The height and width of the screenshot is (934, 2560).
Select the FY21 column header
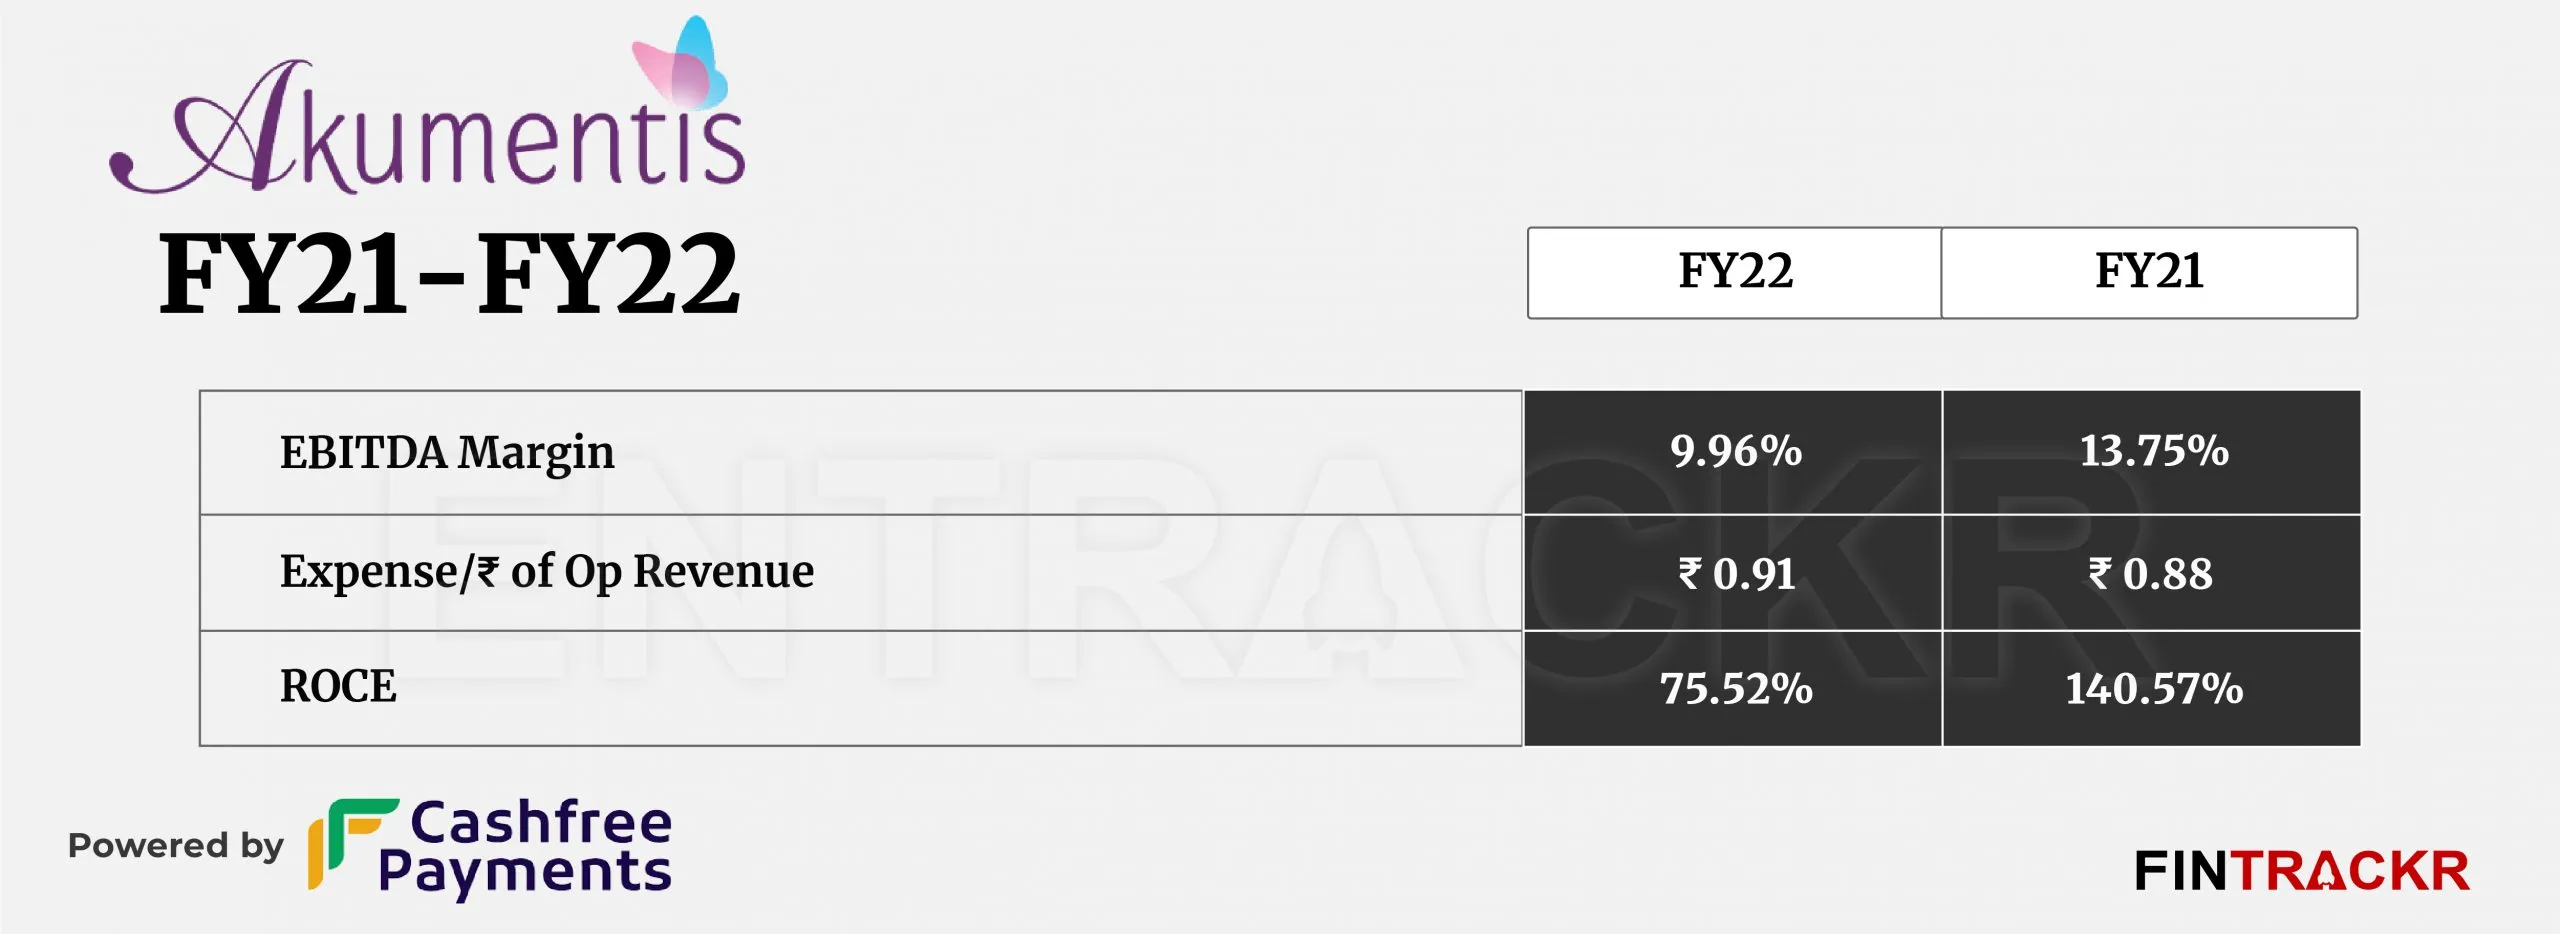click(2150, 273)
